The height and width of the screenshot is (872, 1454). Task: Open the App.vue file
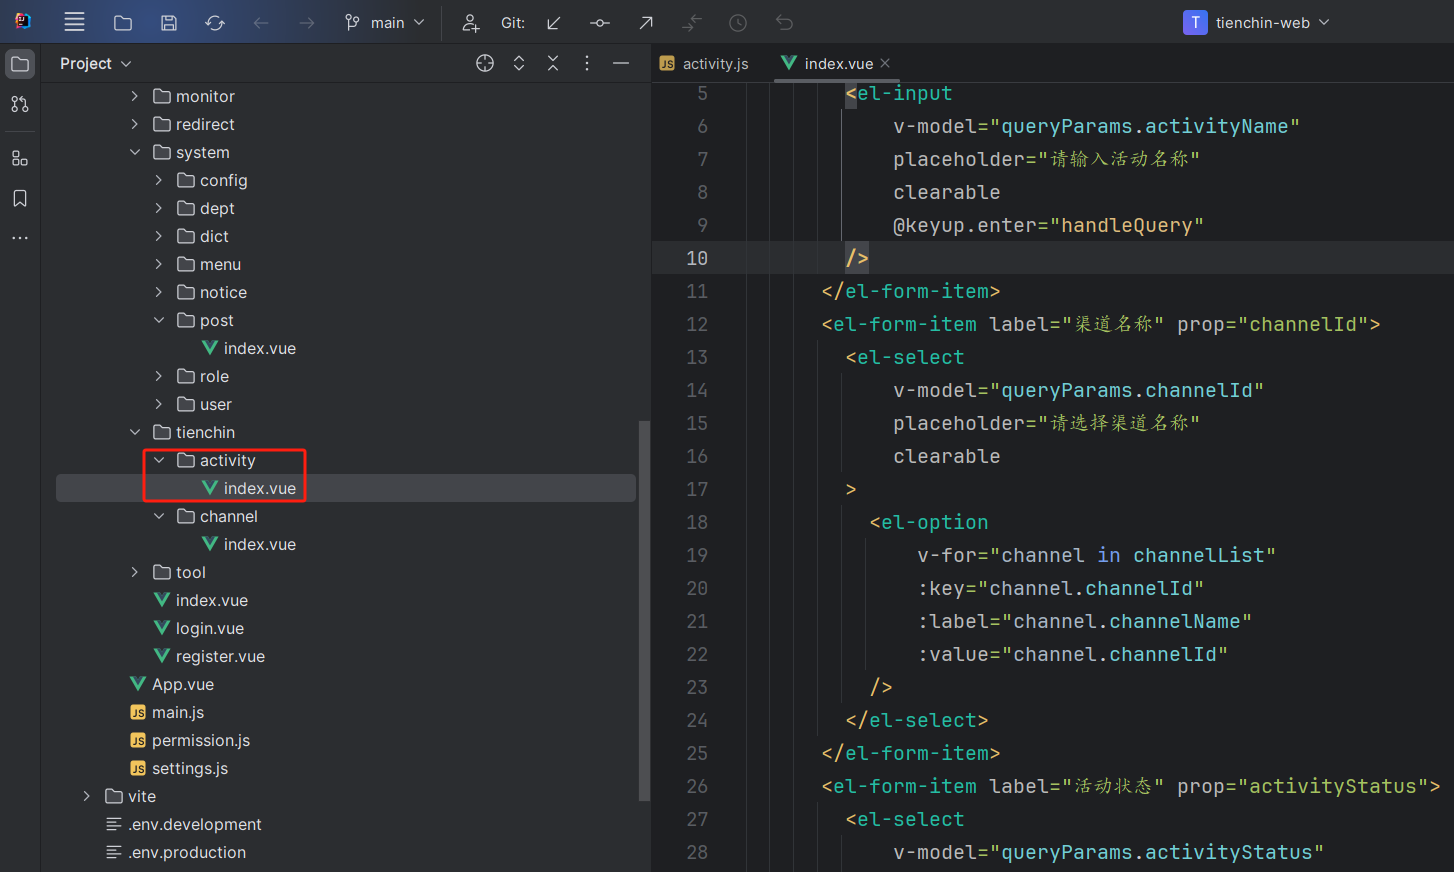click(x=172, y=684)
